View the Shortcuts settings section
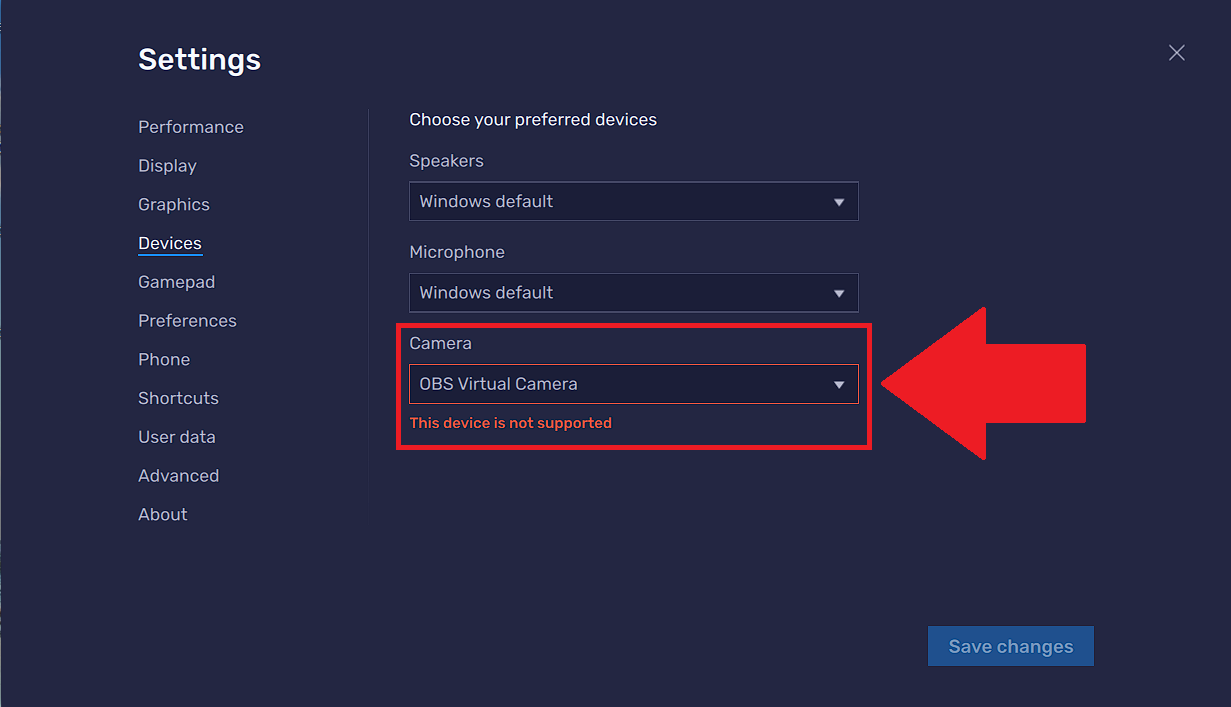1231x707 pixels. click(x=178, y=398)
